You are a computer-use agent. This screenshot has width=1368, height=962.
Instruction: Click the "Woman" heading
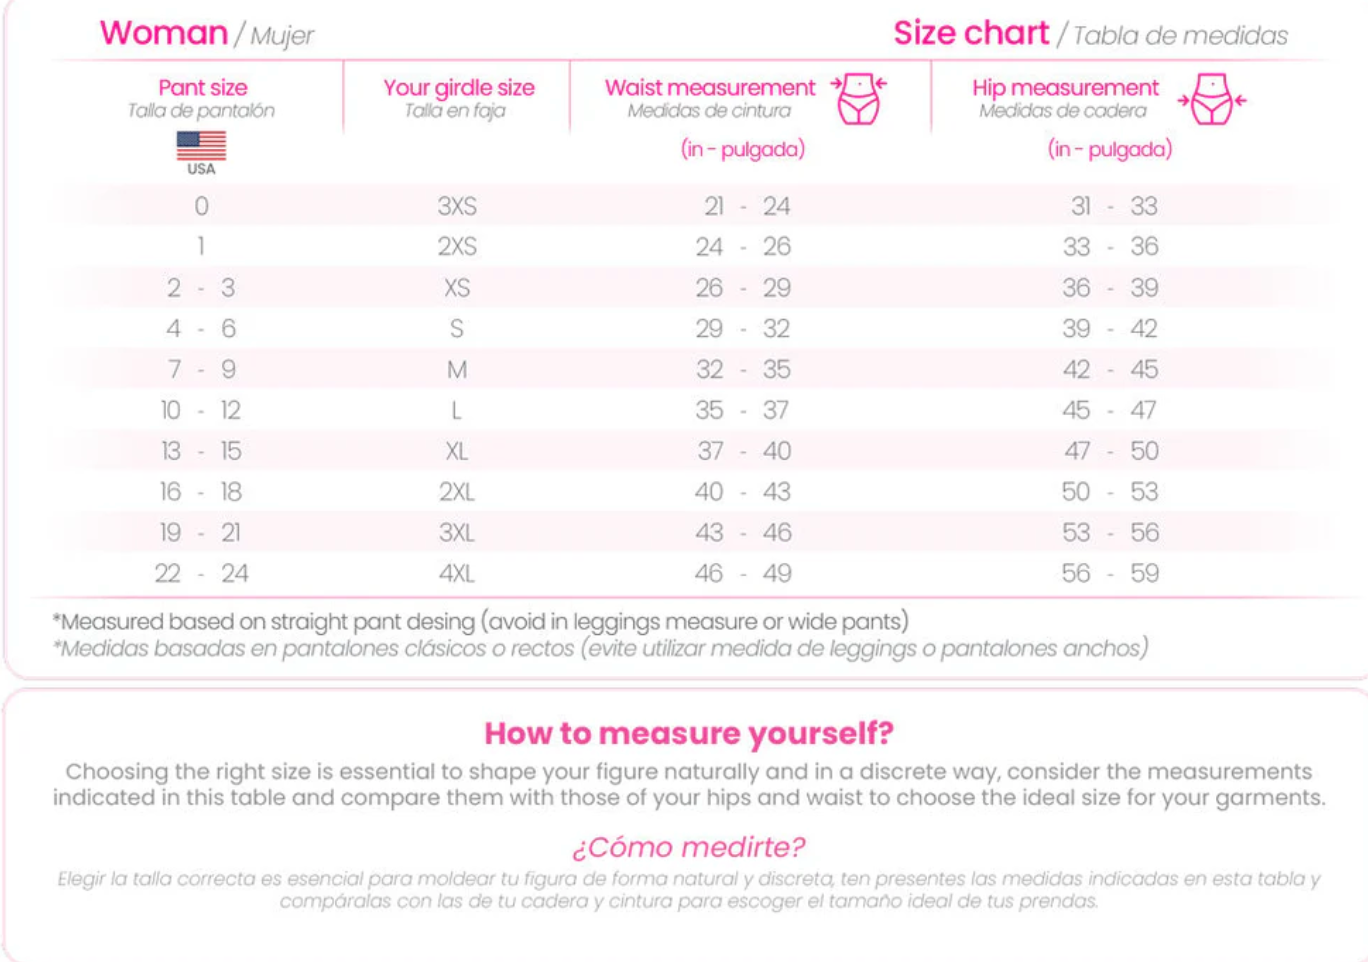[x=164, y=33]
